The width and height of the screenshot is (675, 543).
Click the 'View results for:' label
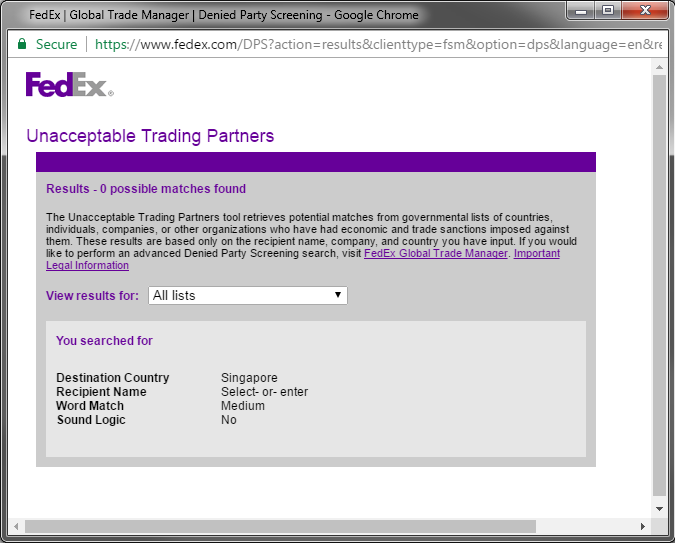pyautogui.click(x=93, y=296)
